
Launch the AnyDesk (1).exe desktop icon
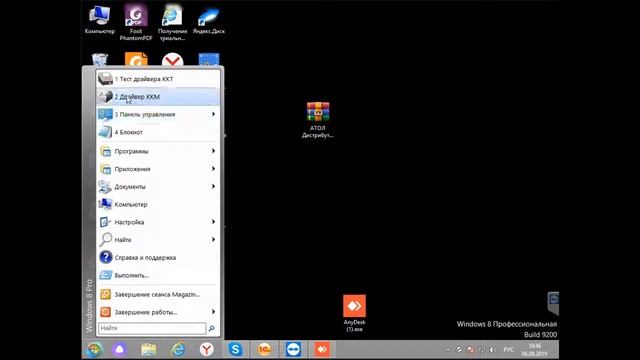coord(354,313)
